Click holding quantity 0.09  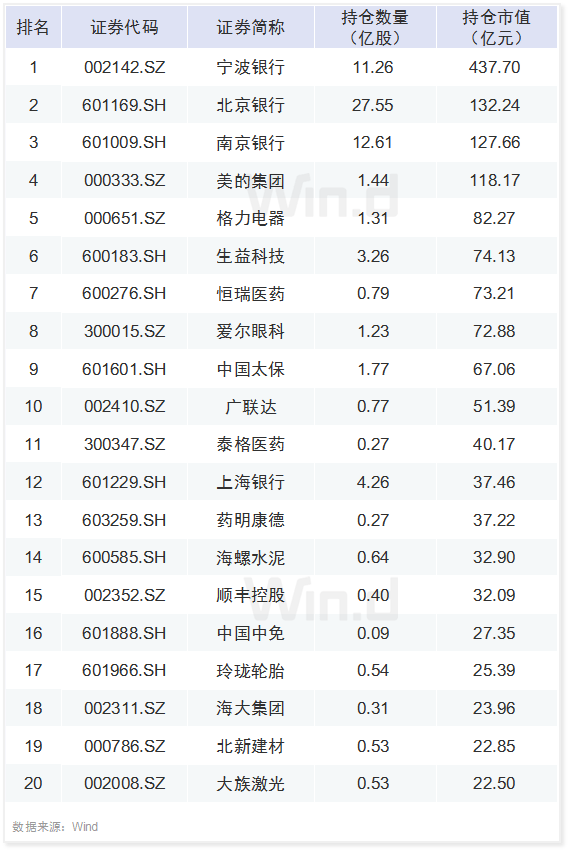pos(373,634)
